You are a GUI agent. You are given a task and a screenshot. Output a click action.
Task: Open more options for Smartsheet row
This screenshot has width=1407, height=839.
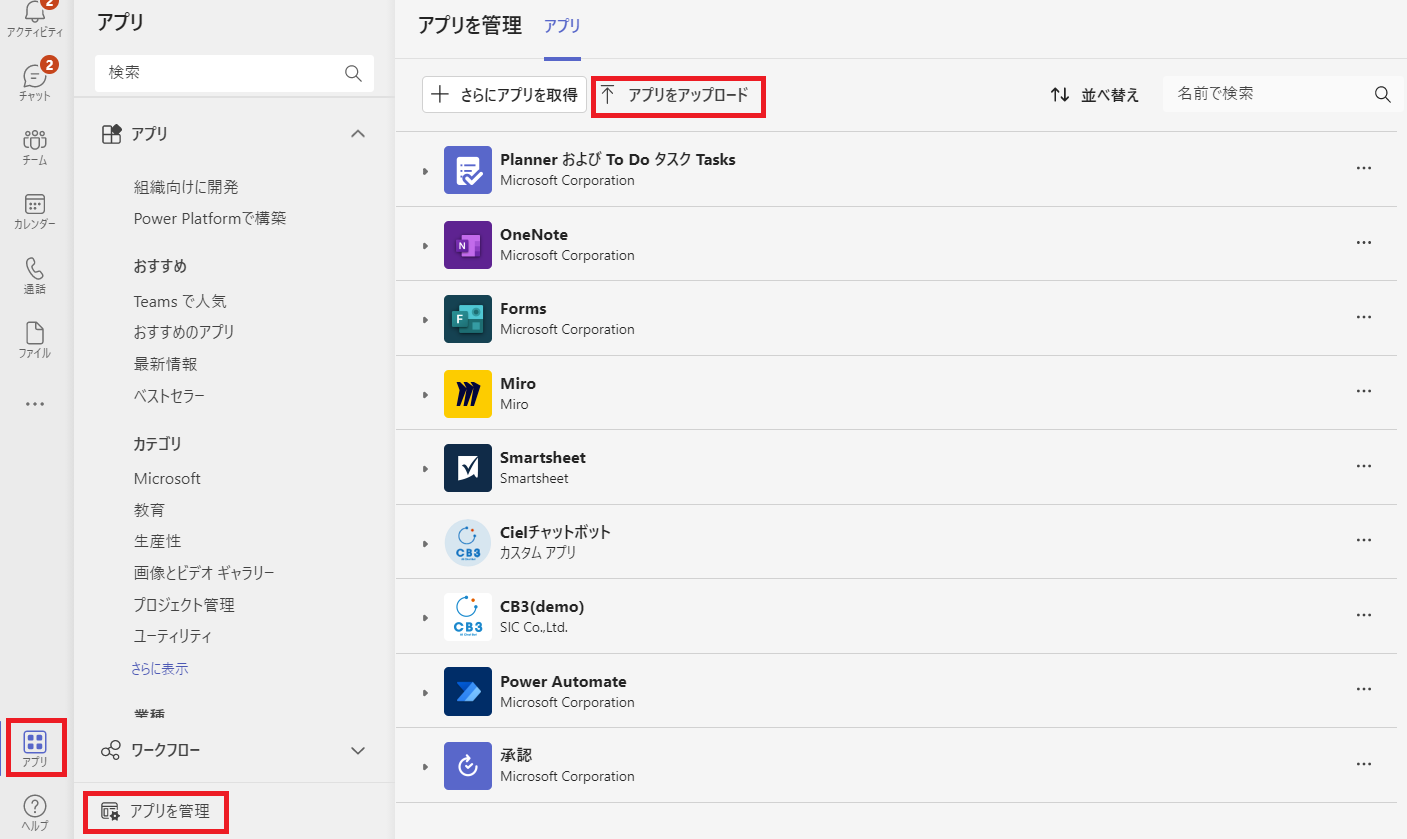(1363, 466)
